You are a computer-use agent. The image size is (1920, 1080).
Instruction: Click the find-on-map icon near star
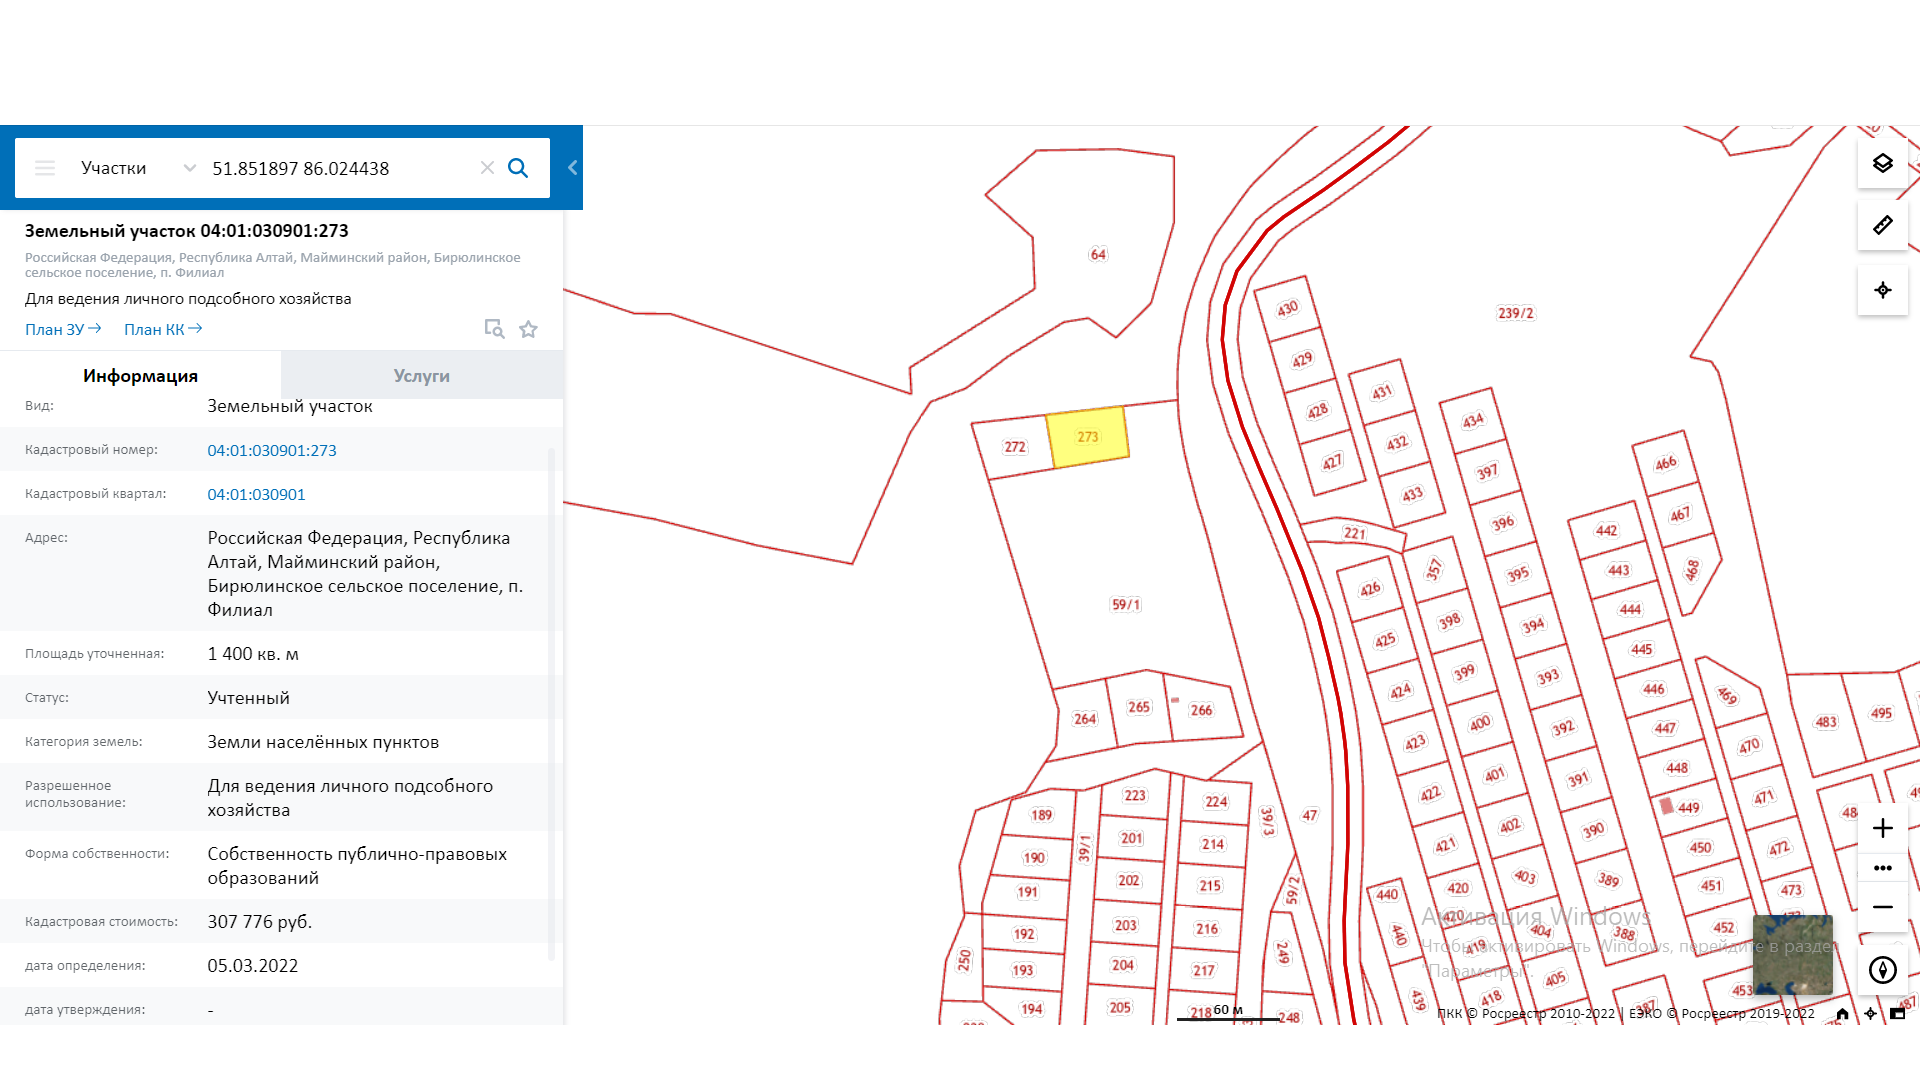point(494,329)
